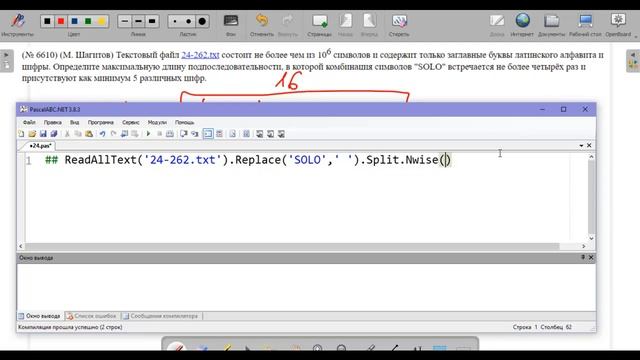Open the Инструменты tools menu in OpenBoard
The image size is (640, 360).
17,24
